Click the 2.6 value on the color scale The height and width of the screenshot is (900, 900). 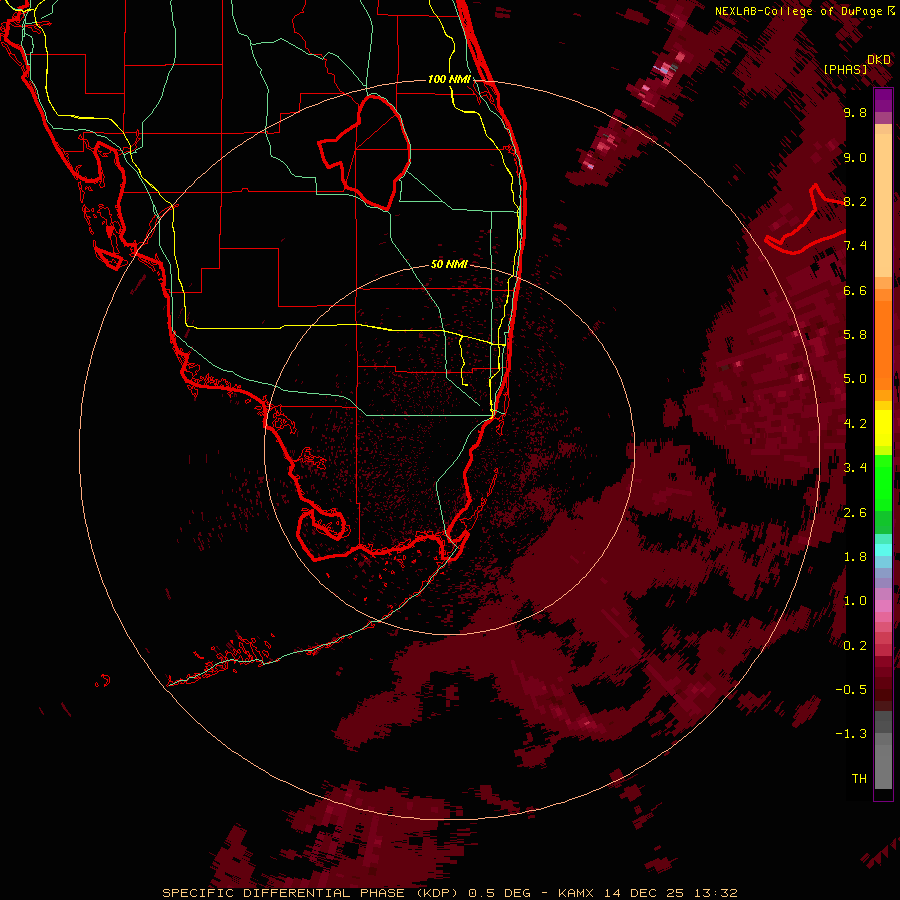point(855,513)
